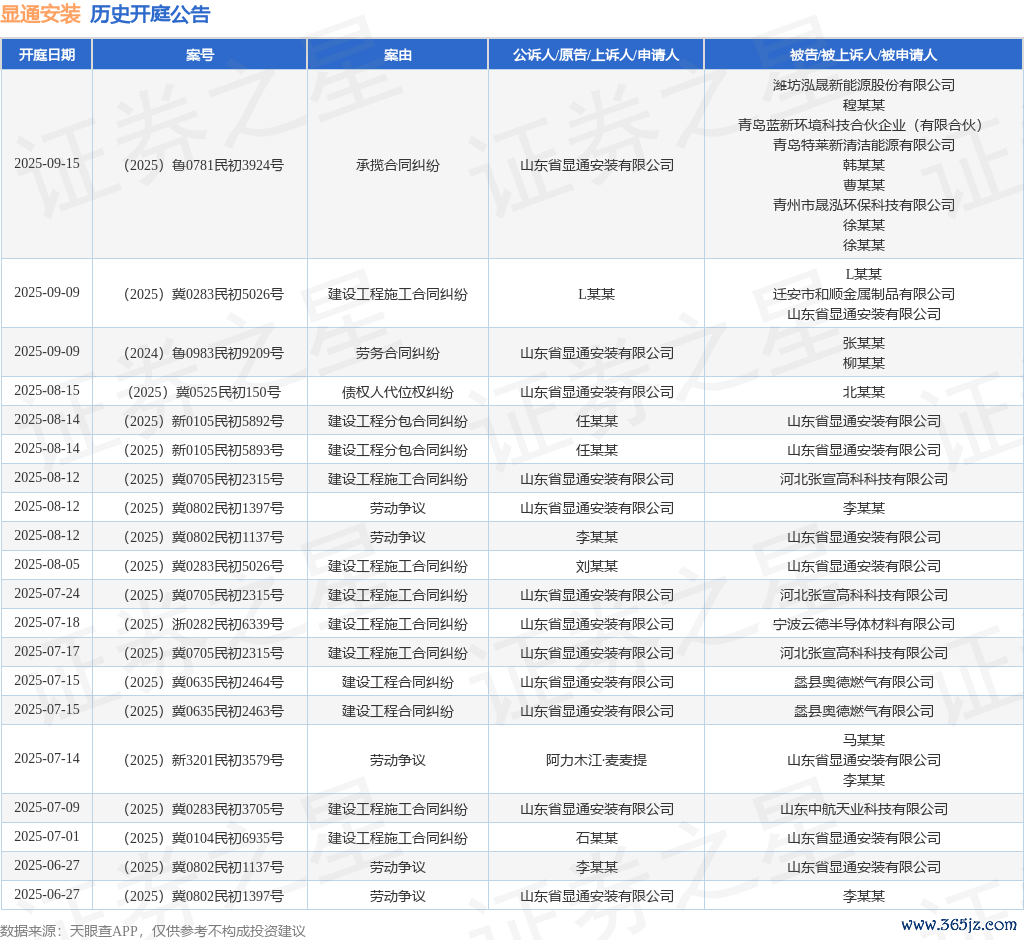Click the 案由 column header
Image resolution: width=1024 pixels, height=940 pixels.
point(397,55)
